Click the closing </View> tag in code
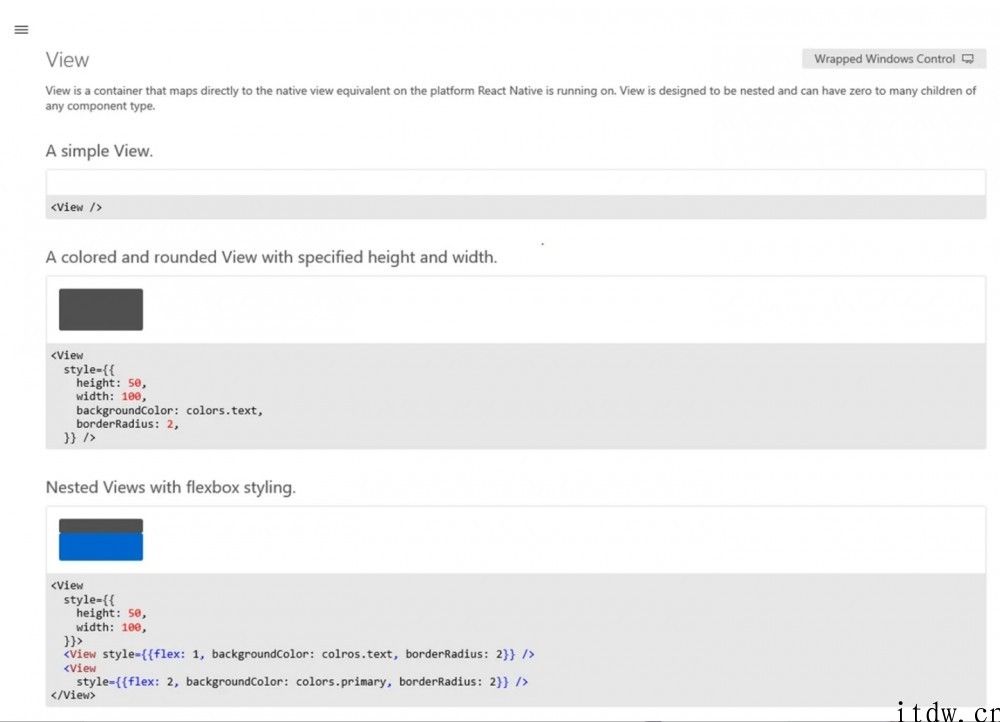The width and height of the screenshot is (1000, 722). point(73,695)
